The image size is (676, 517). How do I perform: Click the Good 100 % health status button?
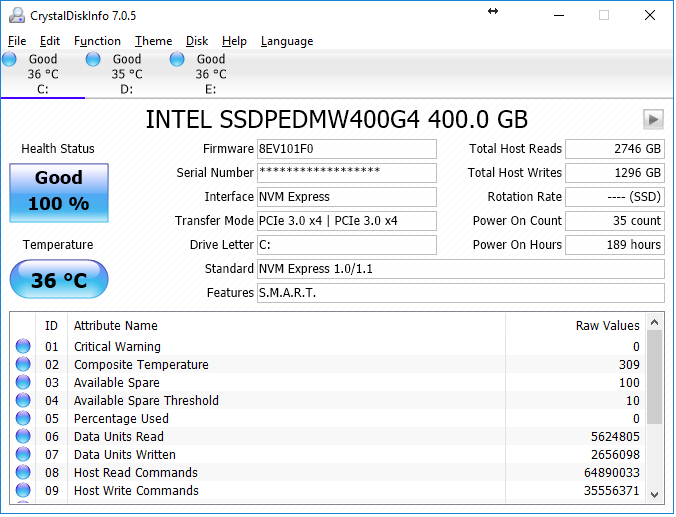click(59, 193)
